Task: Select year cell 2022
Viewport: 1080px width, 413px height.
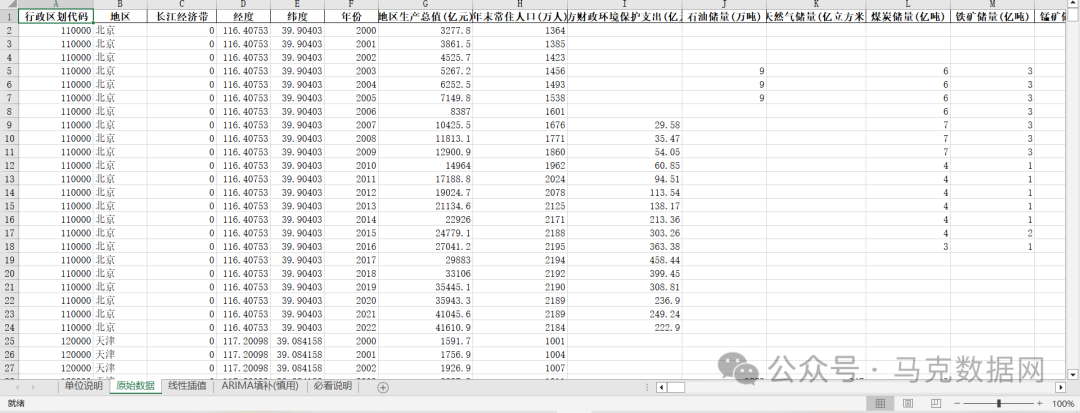Action: click(x=351, y=328)
